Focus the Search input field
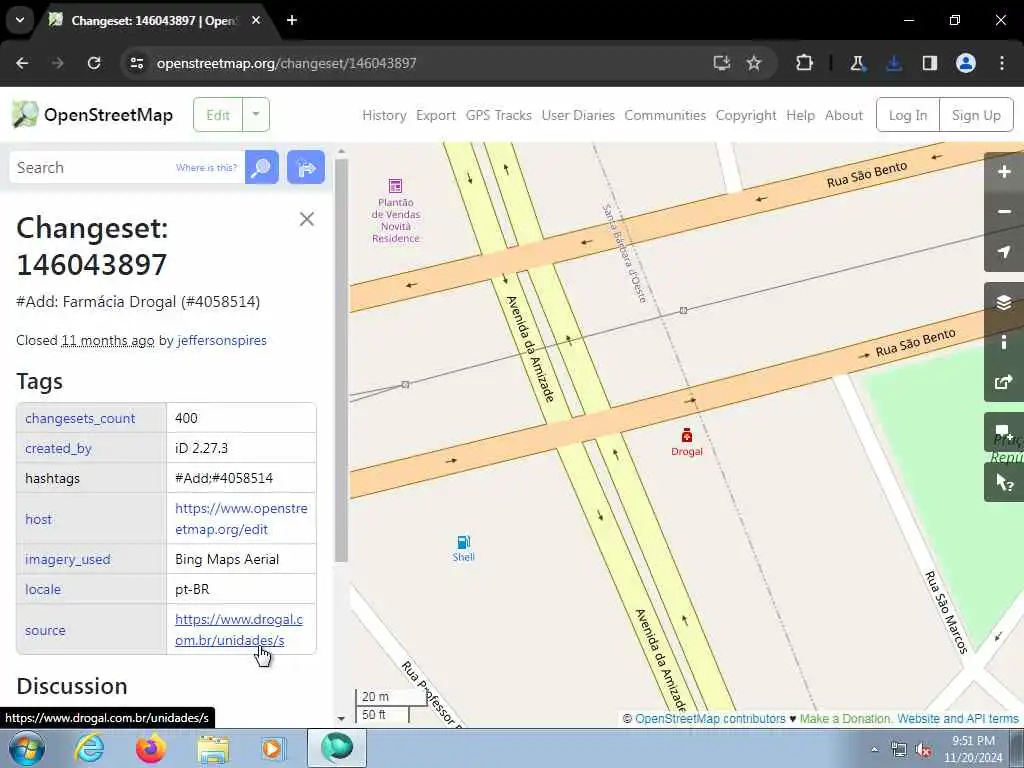This screenshot has width=1024, height=768. [x=127, y=167]
